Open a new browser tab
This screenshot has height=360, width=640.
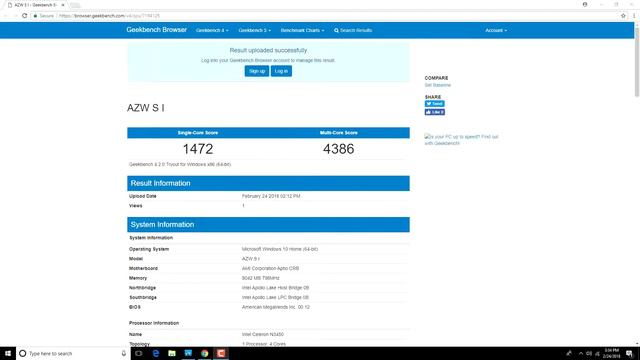point(75,5)
